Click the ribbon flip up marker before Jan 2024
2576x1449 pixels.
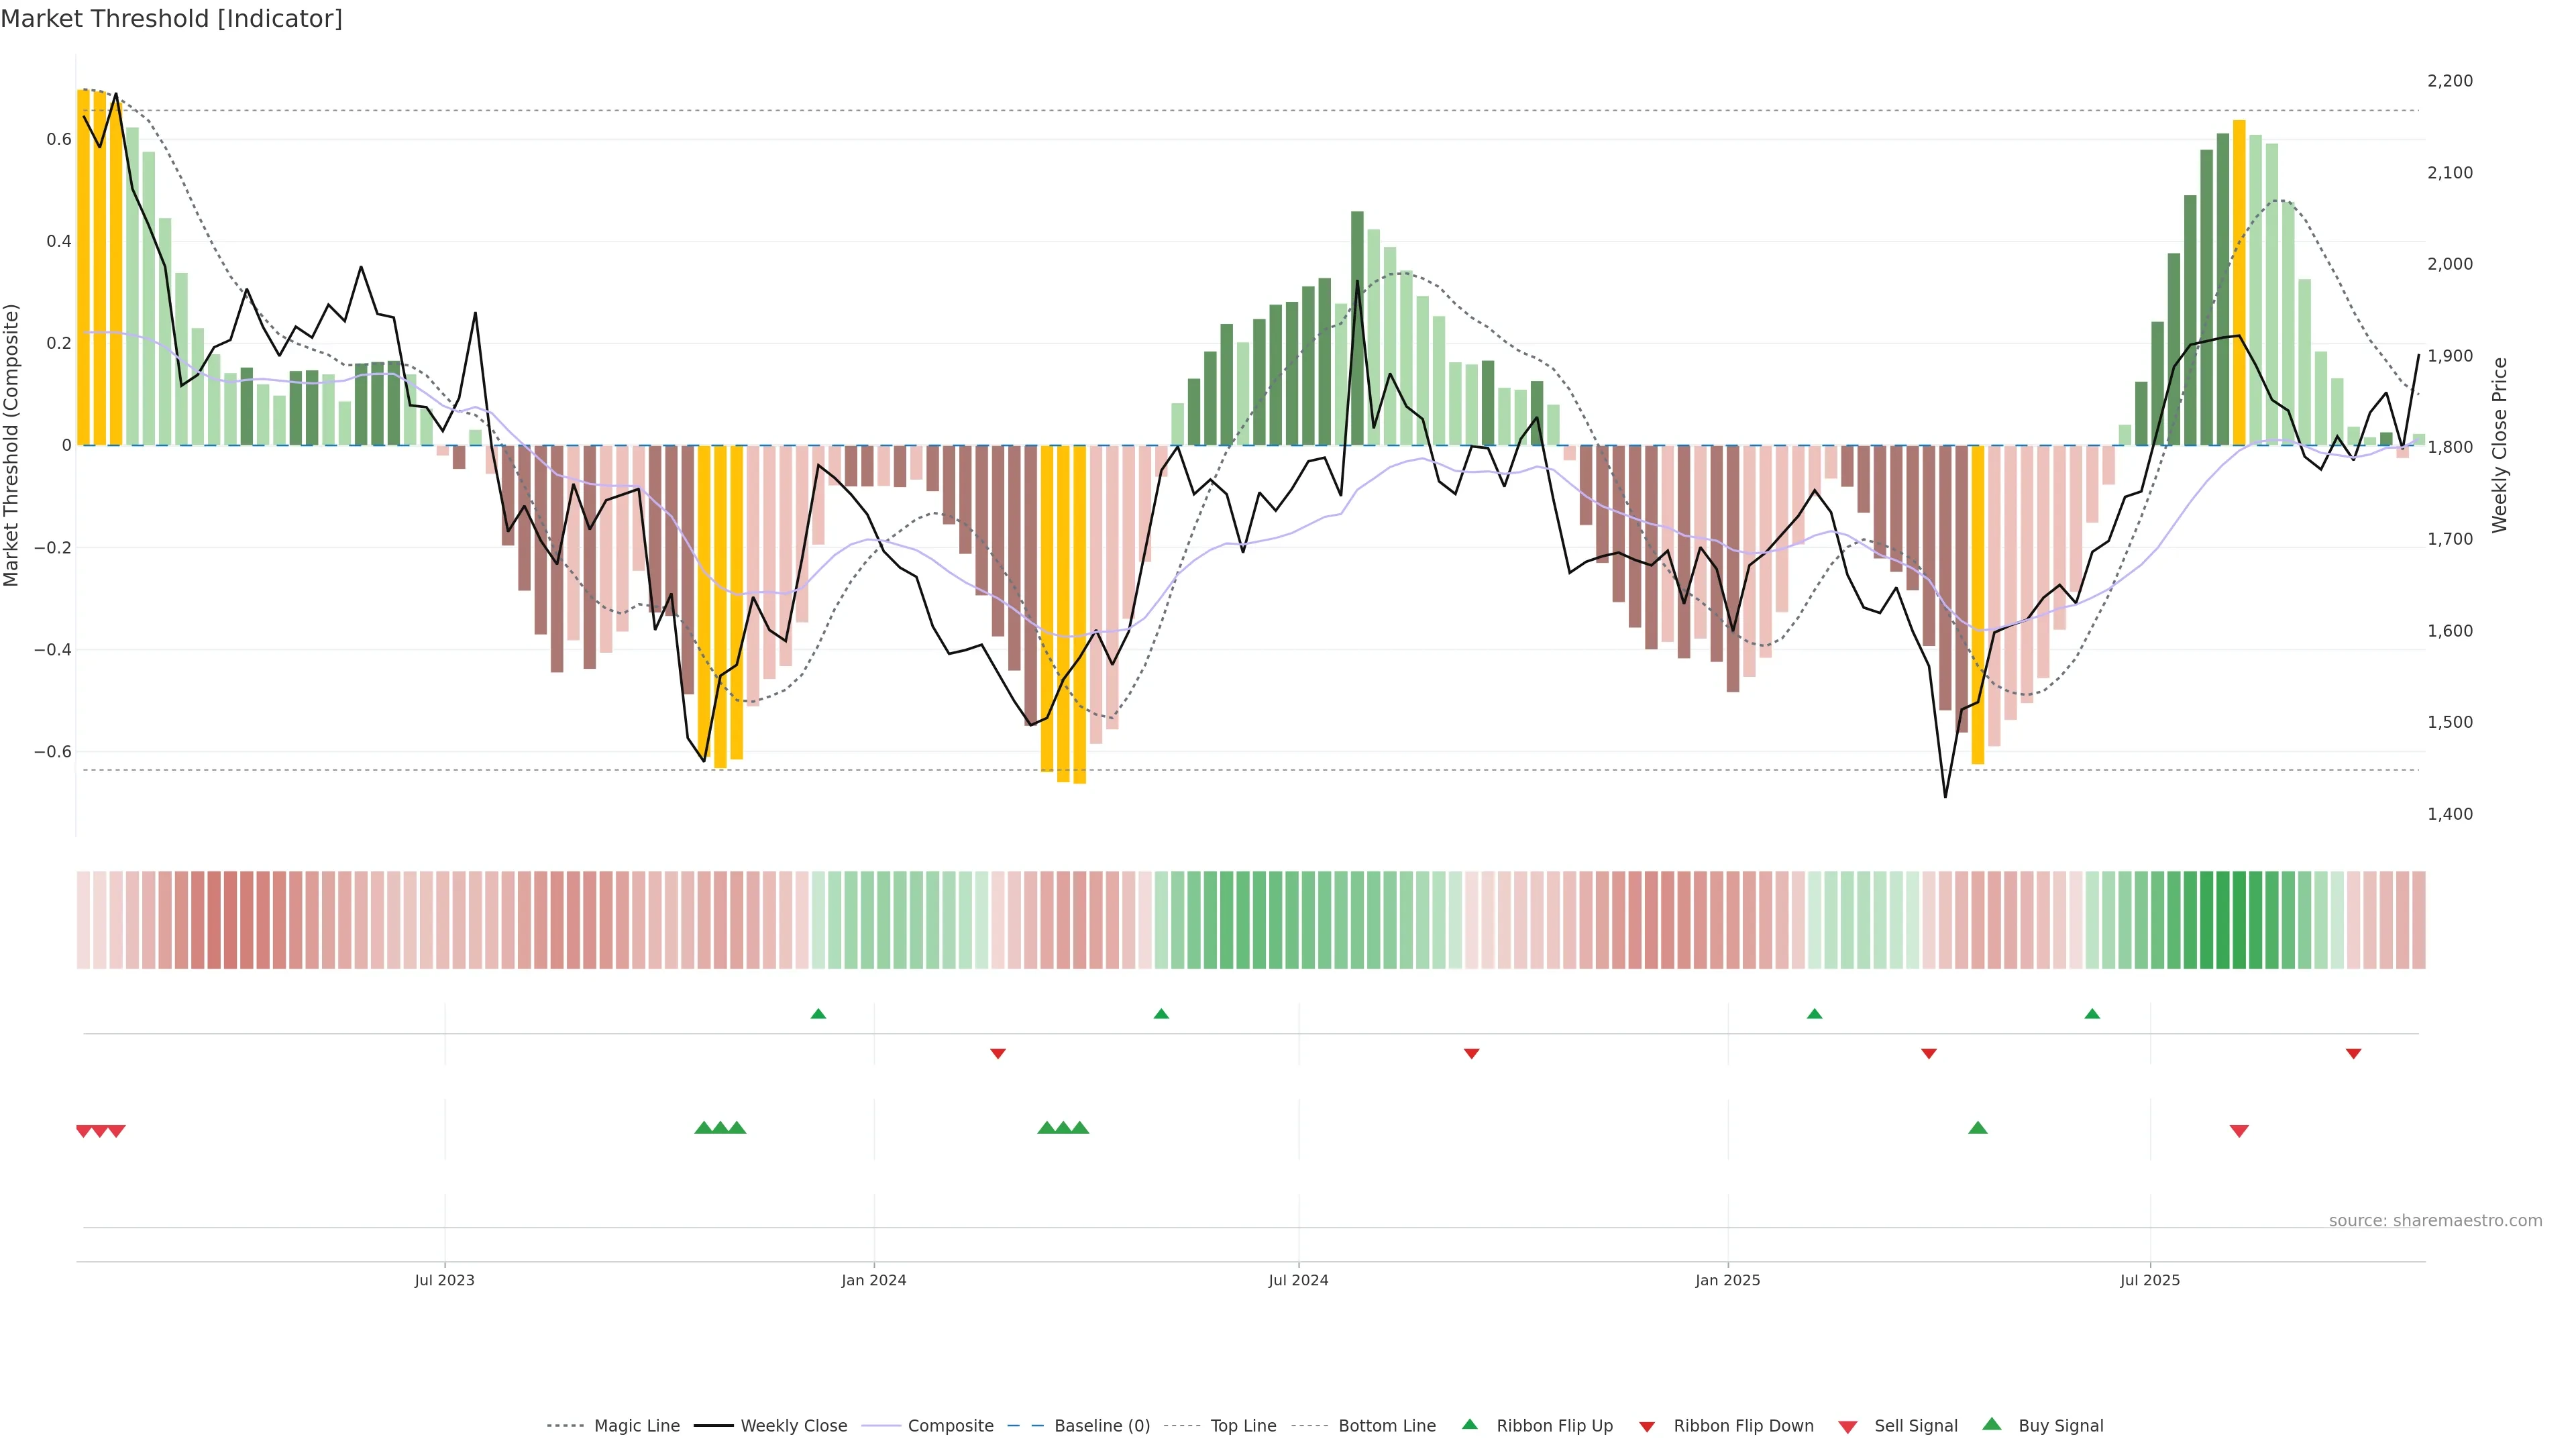click(x=818, y=1014)
